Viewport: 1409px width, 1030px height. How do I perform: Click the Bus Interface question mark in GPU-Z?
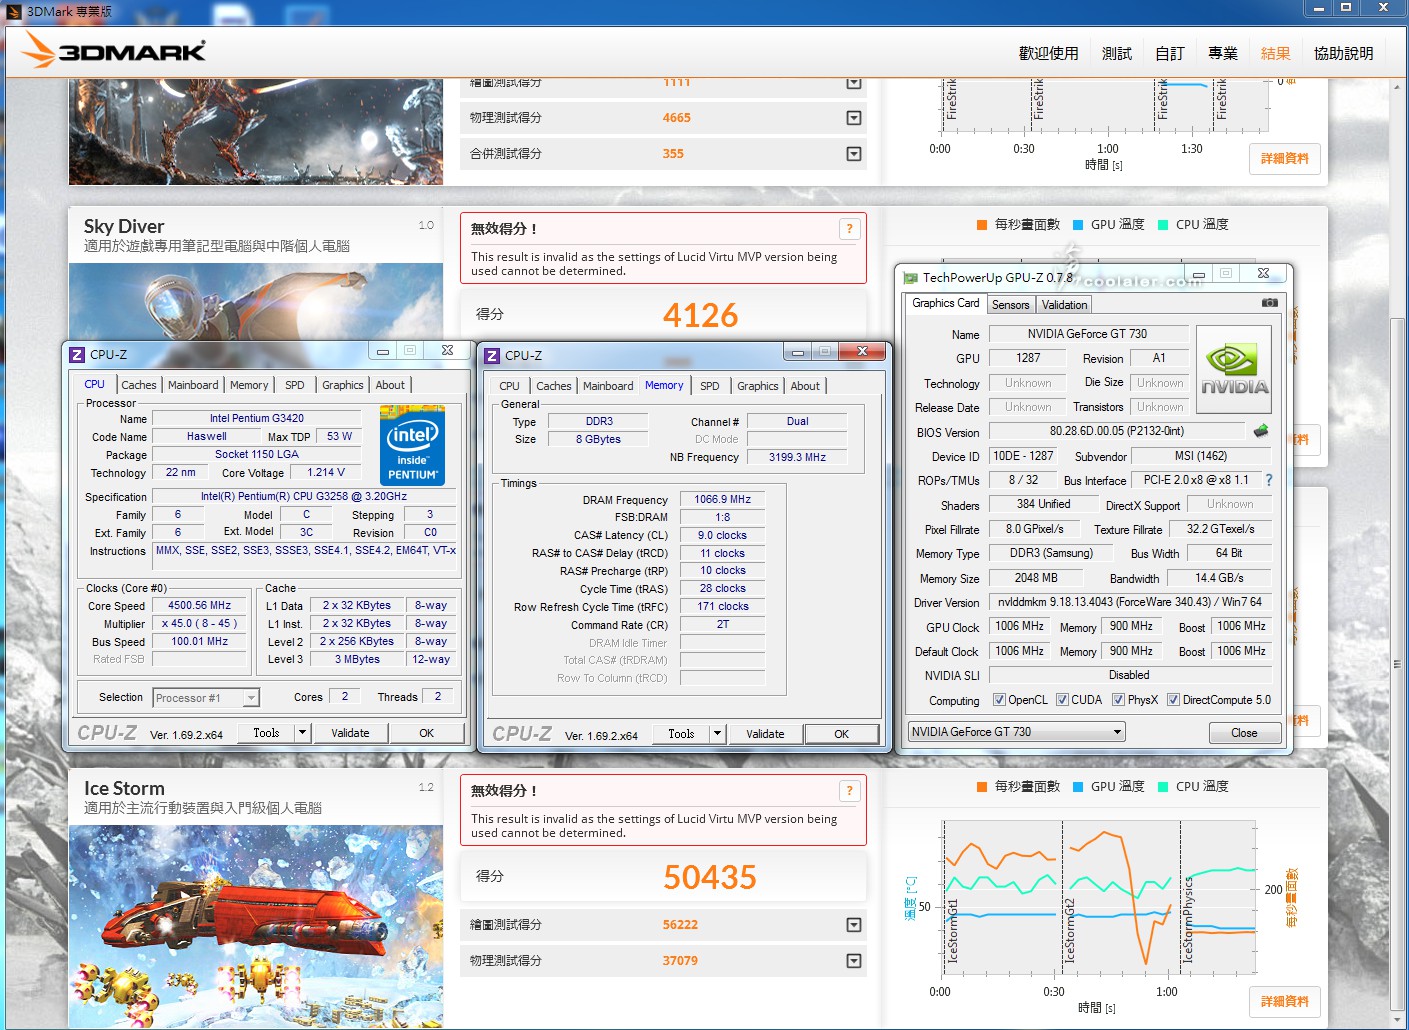point(1268,480)
